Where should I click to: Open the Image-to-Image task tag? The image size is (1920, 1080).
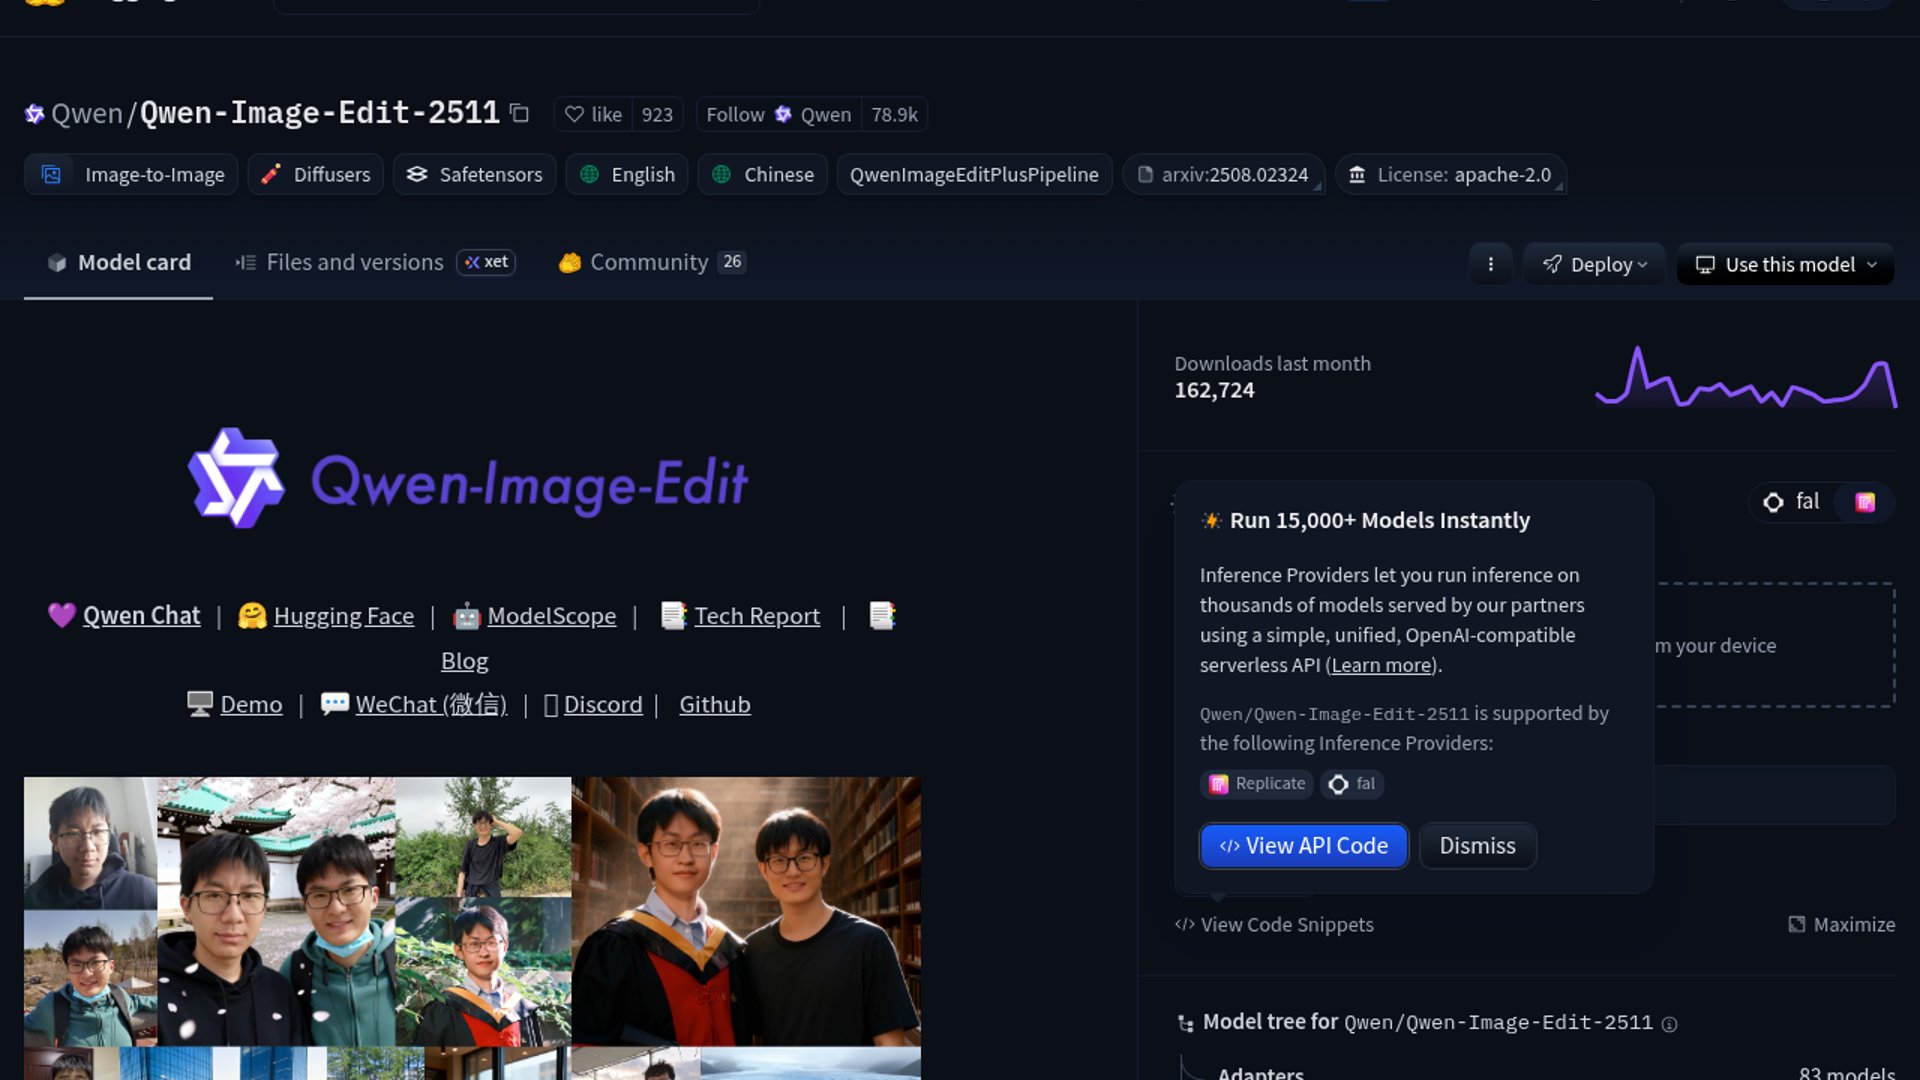point(132,175)
